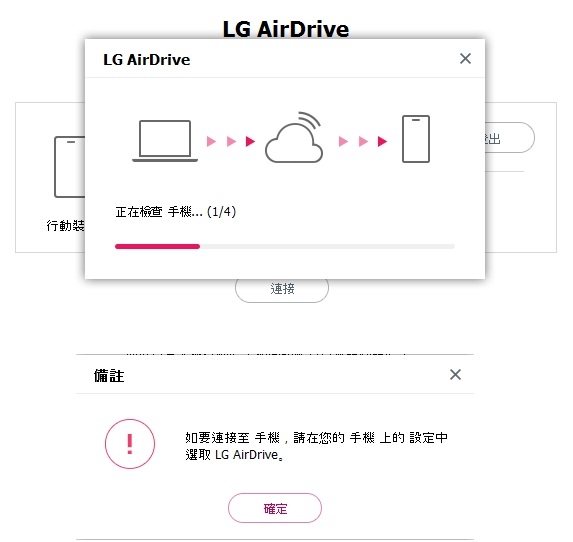573x542 pixels.
Task: Click the 正在檢查 手機 (1/4) status text
Action: click(175, 212)
